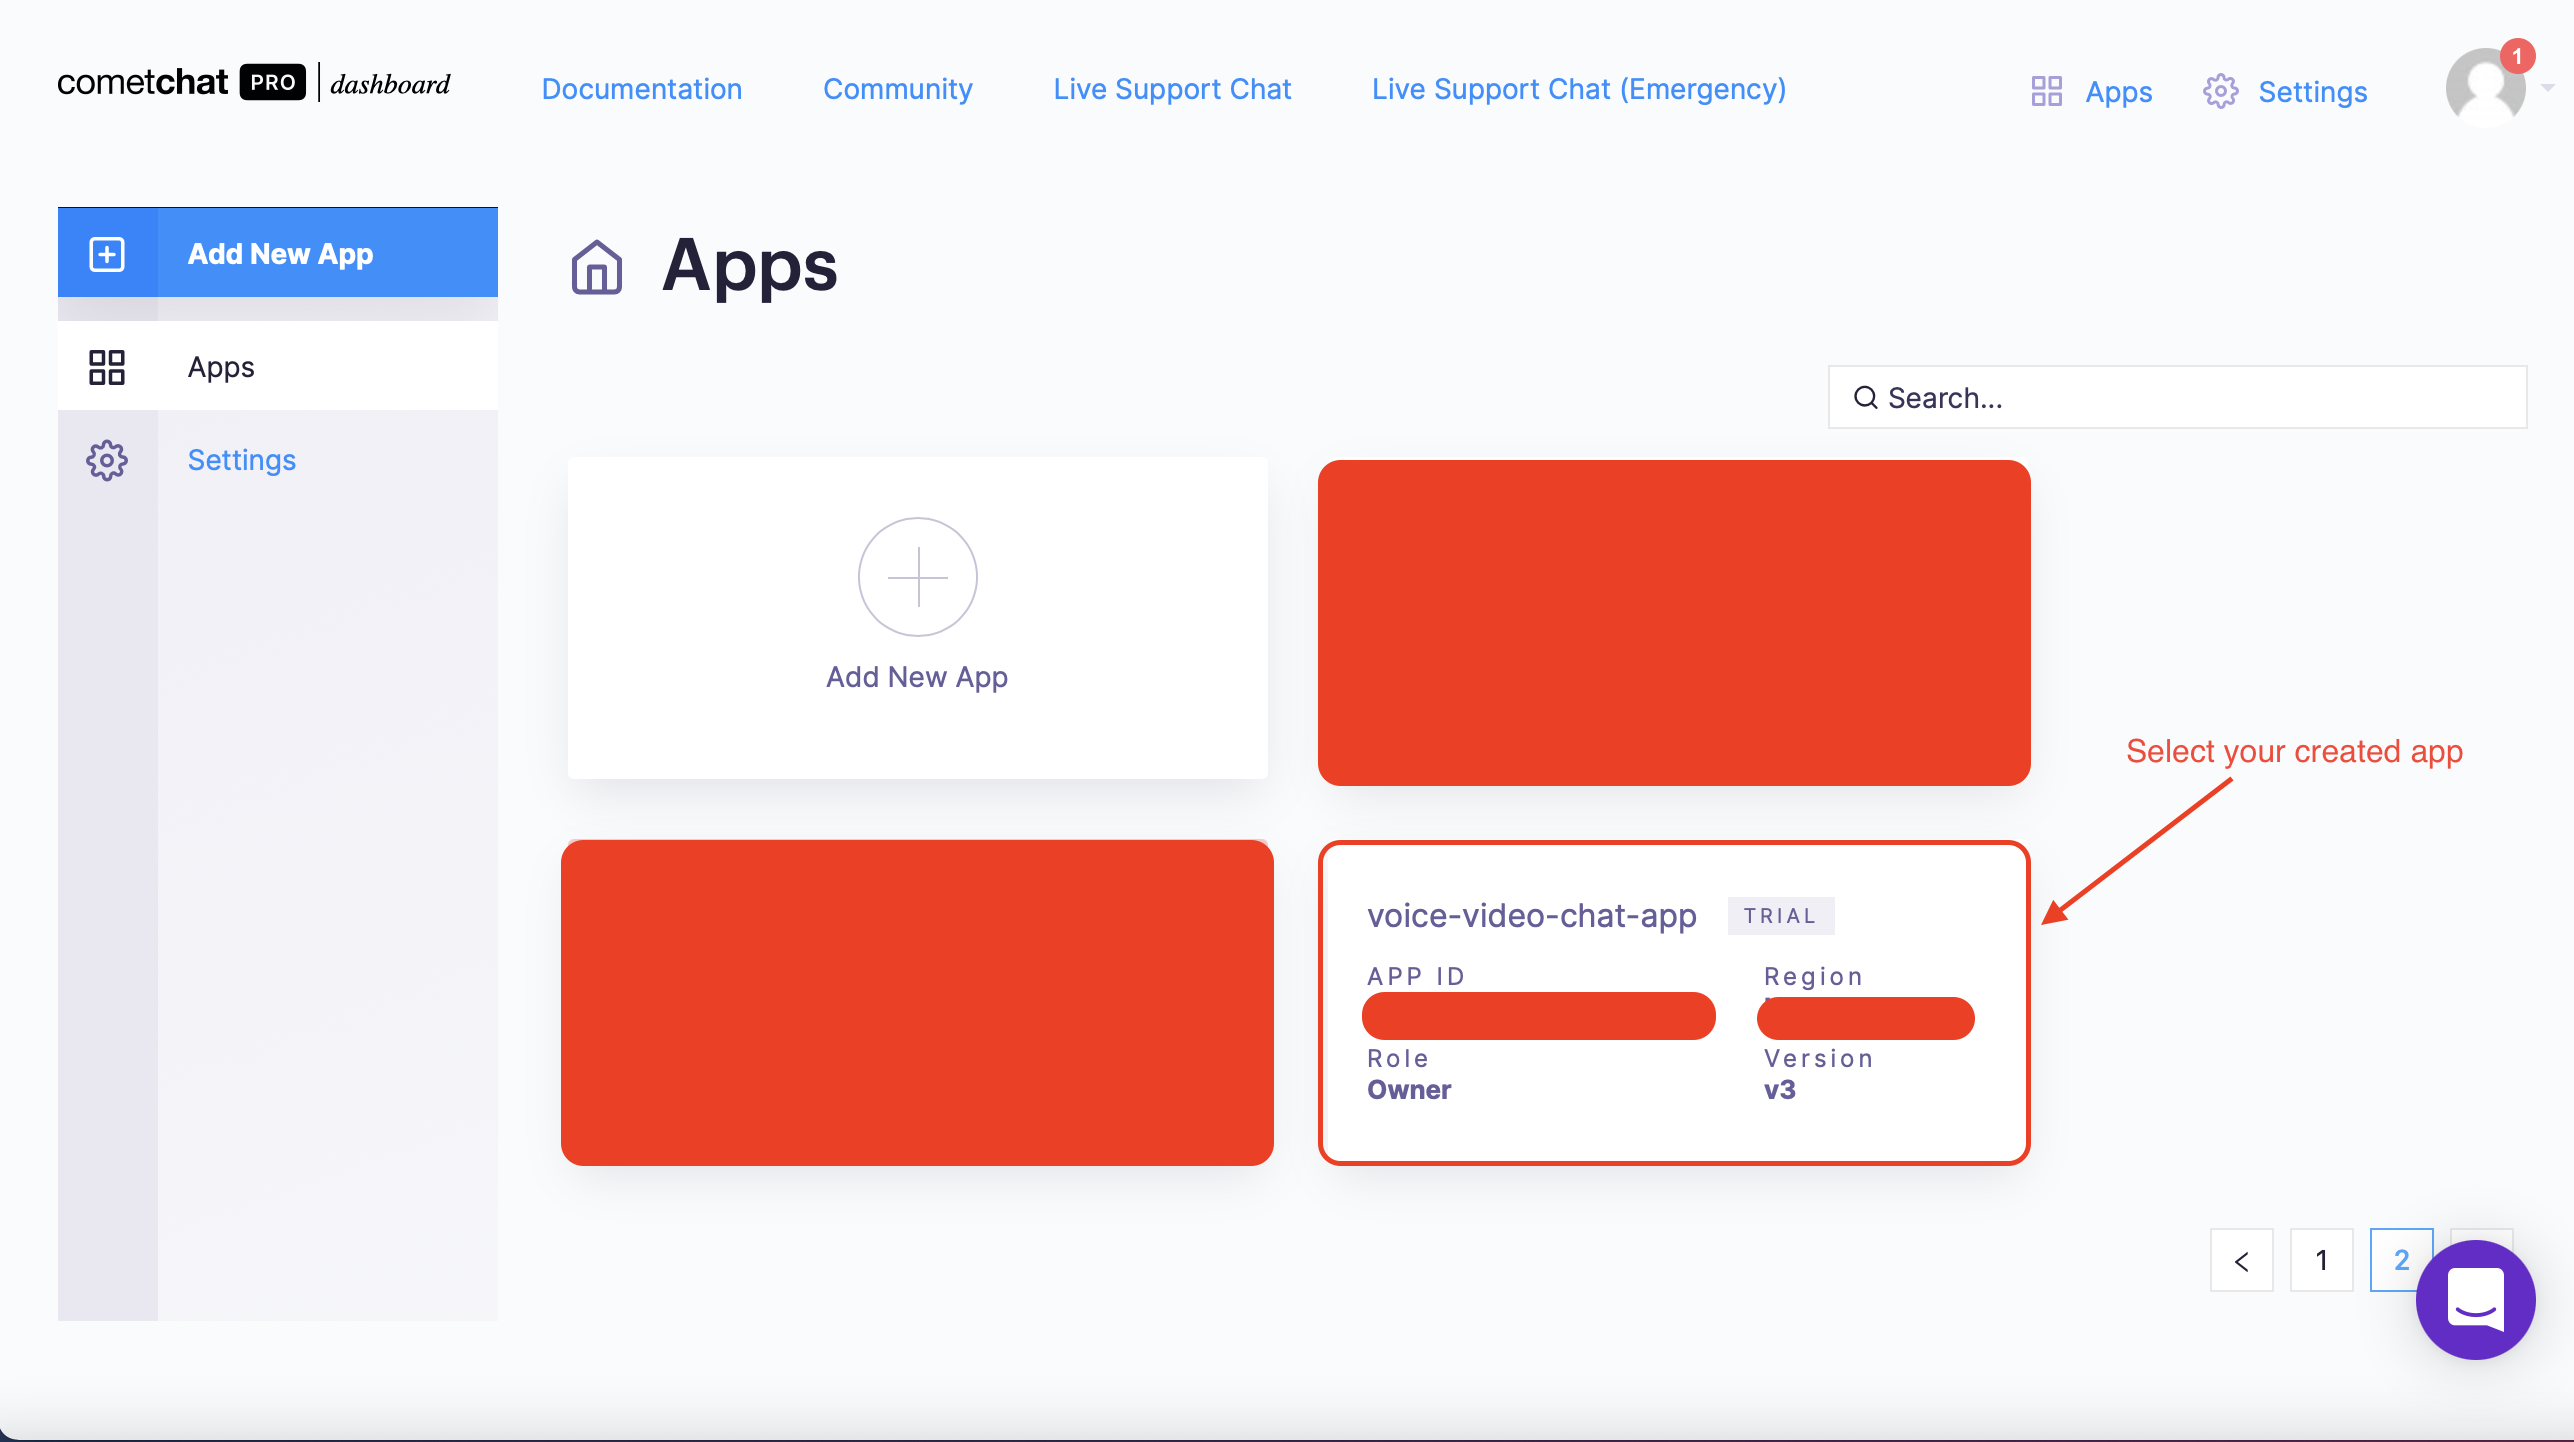Click the Search input field
This screenshot has height=1442, width=2574.
[2178, 396]
